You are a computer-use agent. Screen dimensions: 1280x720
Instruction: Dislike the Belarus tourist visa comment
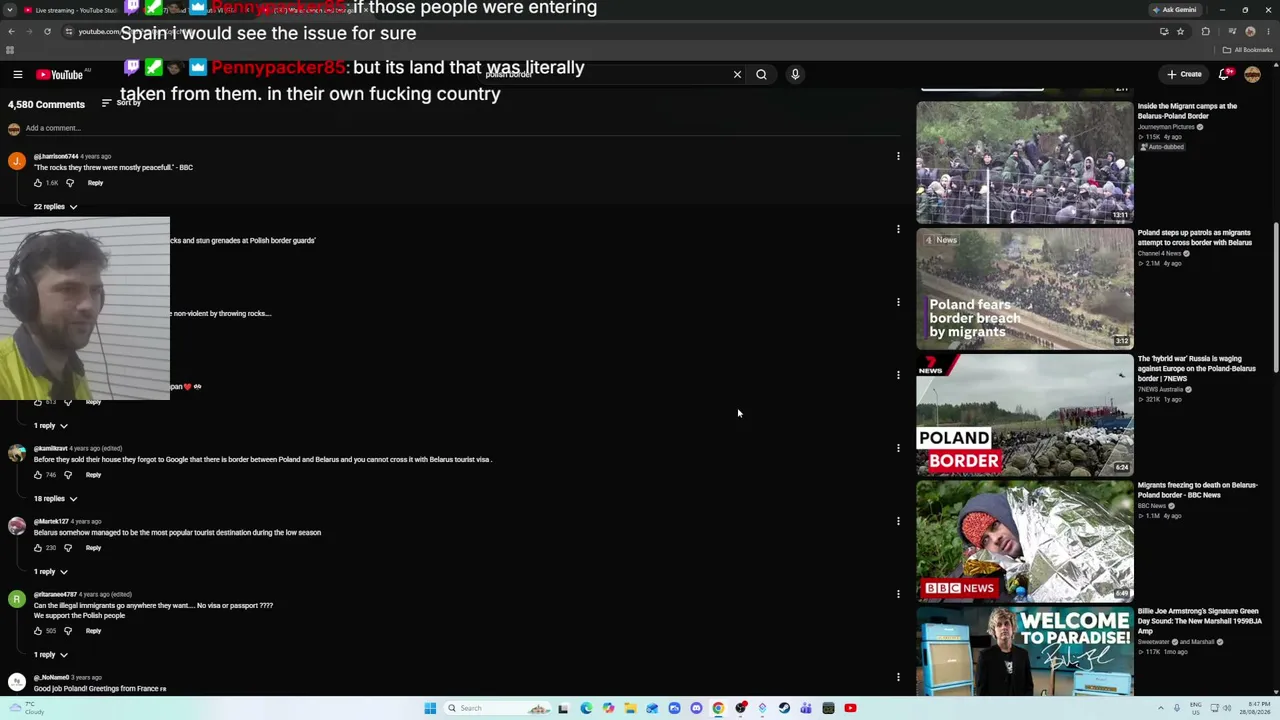pos(68,475)
